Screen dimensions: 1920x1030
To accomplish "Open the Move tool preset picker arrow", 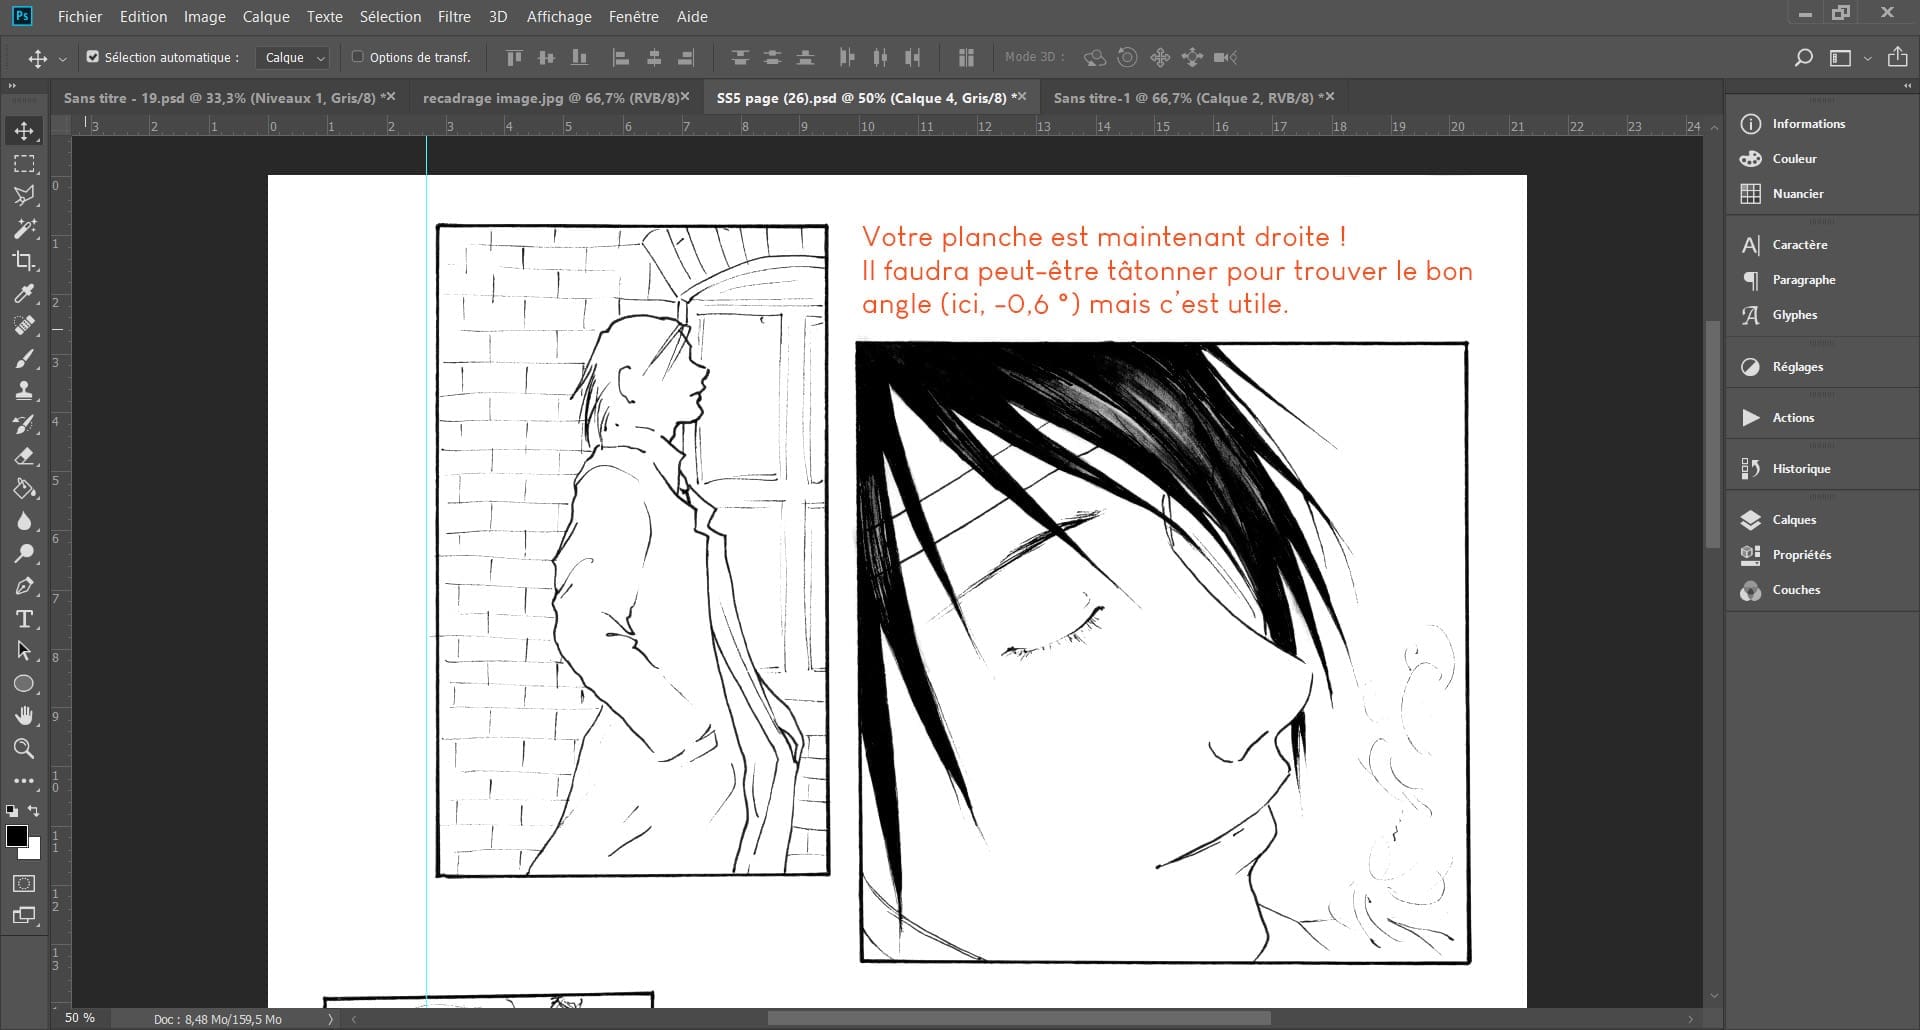I will 63,59.
